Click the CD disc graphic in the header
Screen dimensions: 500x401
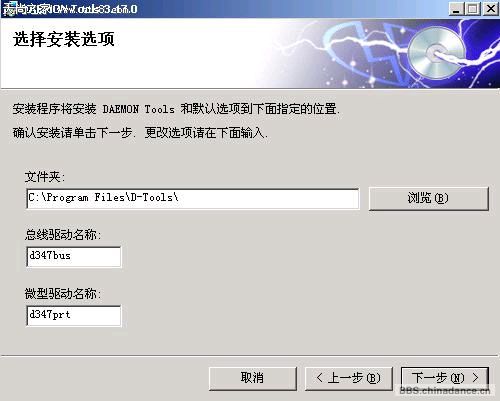pyautogui.click(x=437, y=53)
